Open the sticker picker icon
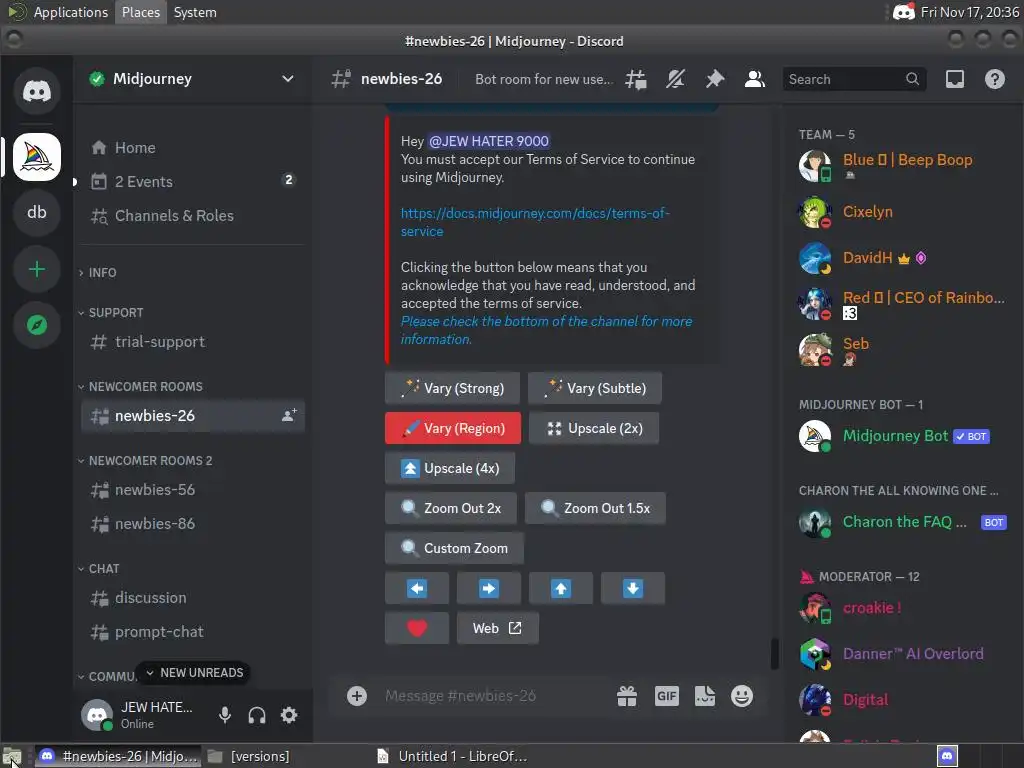 tap(704, 696)
